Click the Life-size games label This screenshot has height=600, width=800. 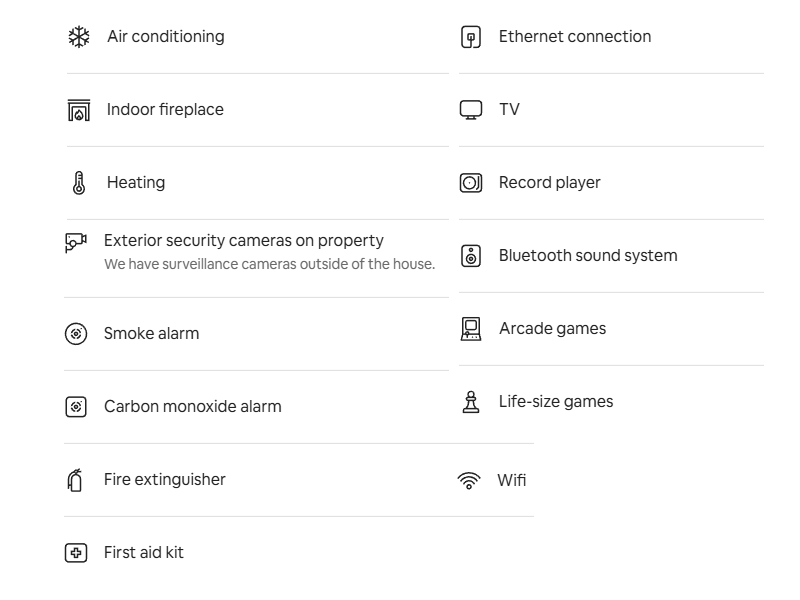coord(556,402)
